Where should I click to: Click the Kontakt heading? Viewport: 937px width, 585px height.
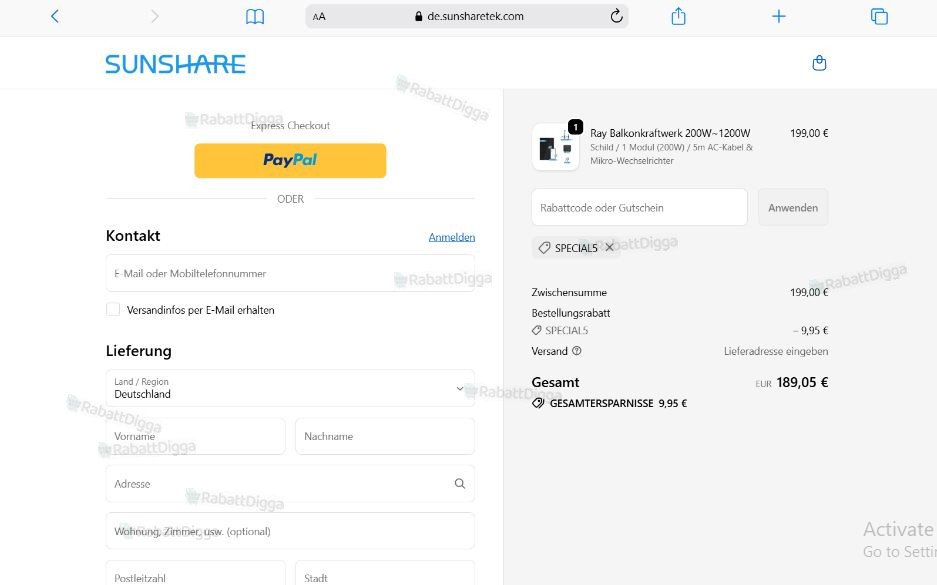click(x=133, y=235)
